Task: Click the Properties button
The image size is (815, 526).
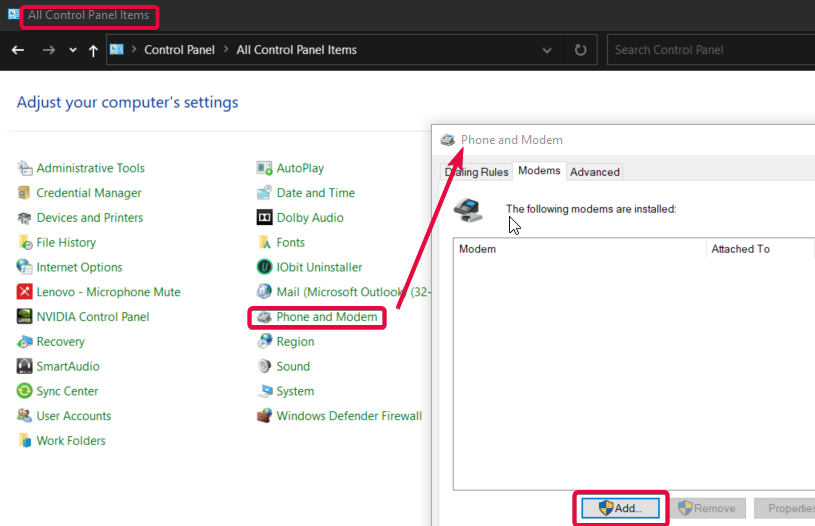Action: pos(785,508)
